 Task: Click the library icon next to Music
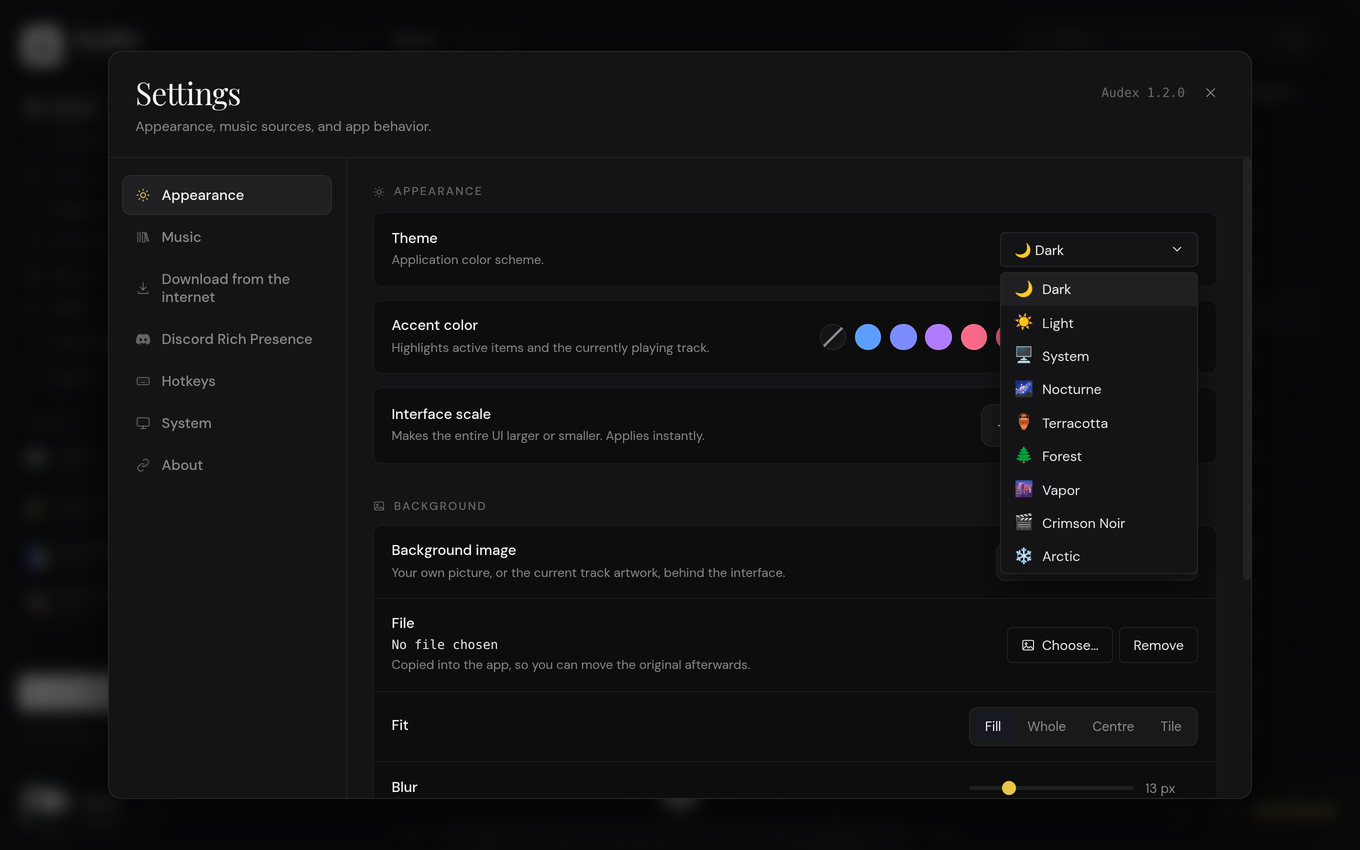pyautogui.click(x=143, y=237)
